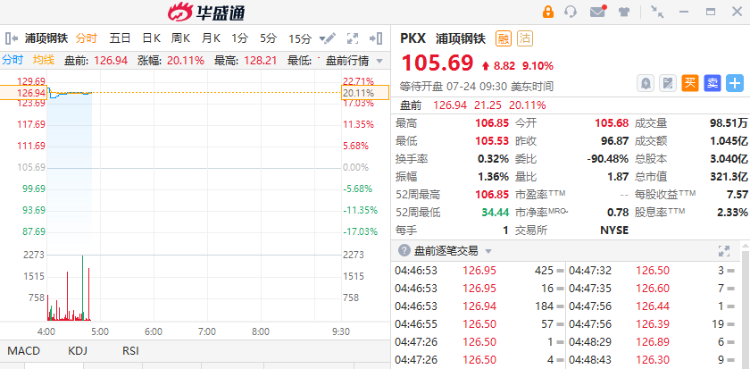750x369 pixels.
Task: Click the 5:00 time marker on chart axis
Action: [x=100, y=331]
